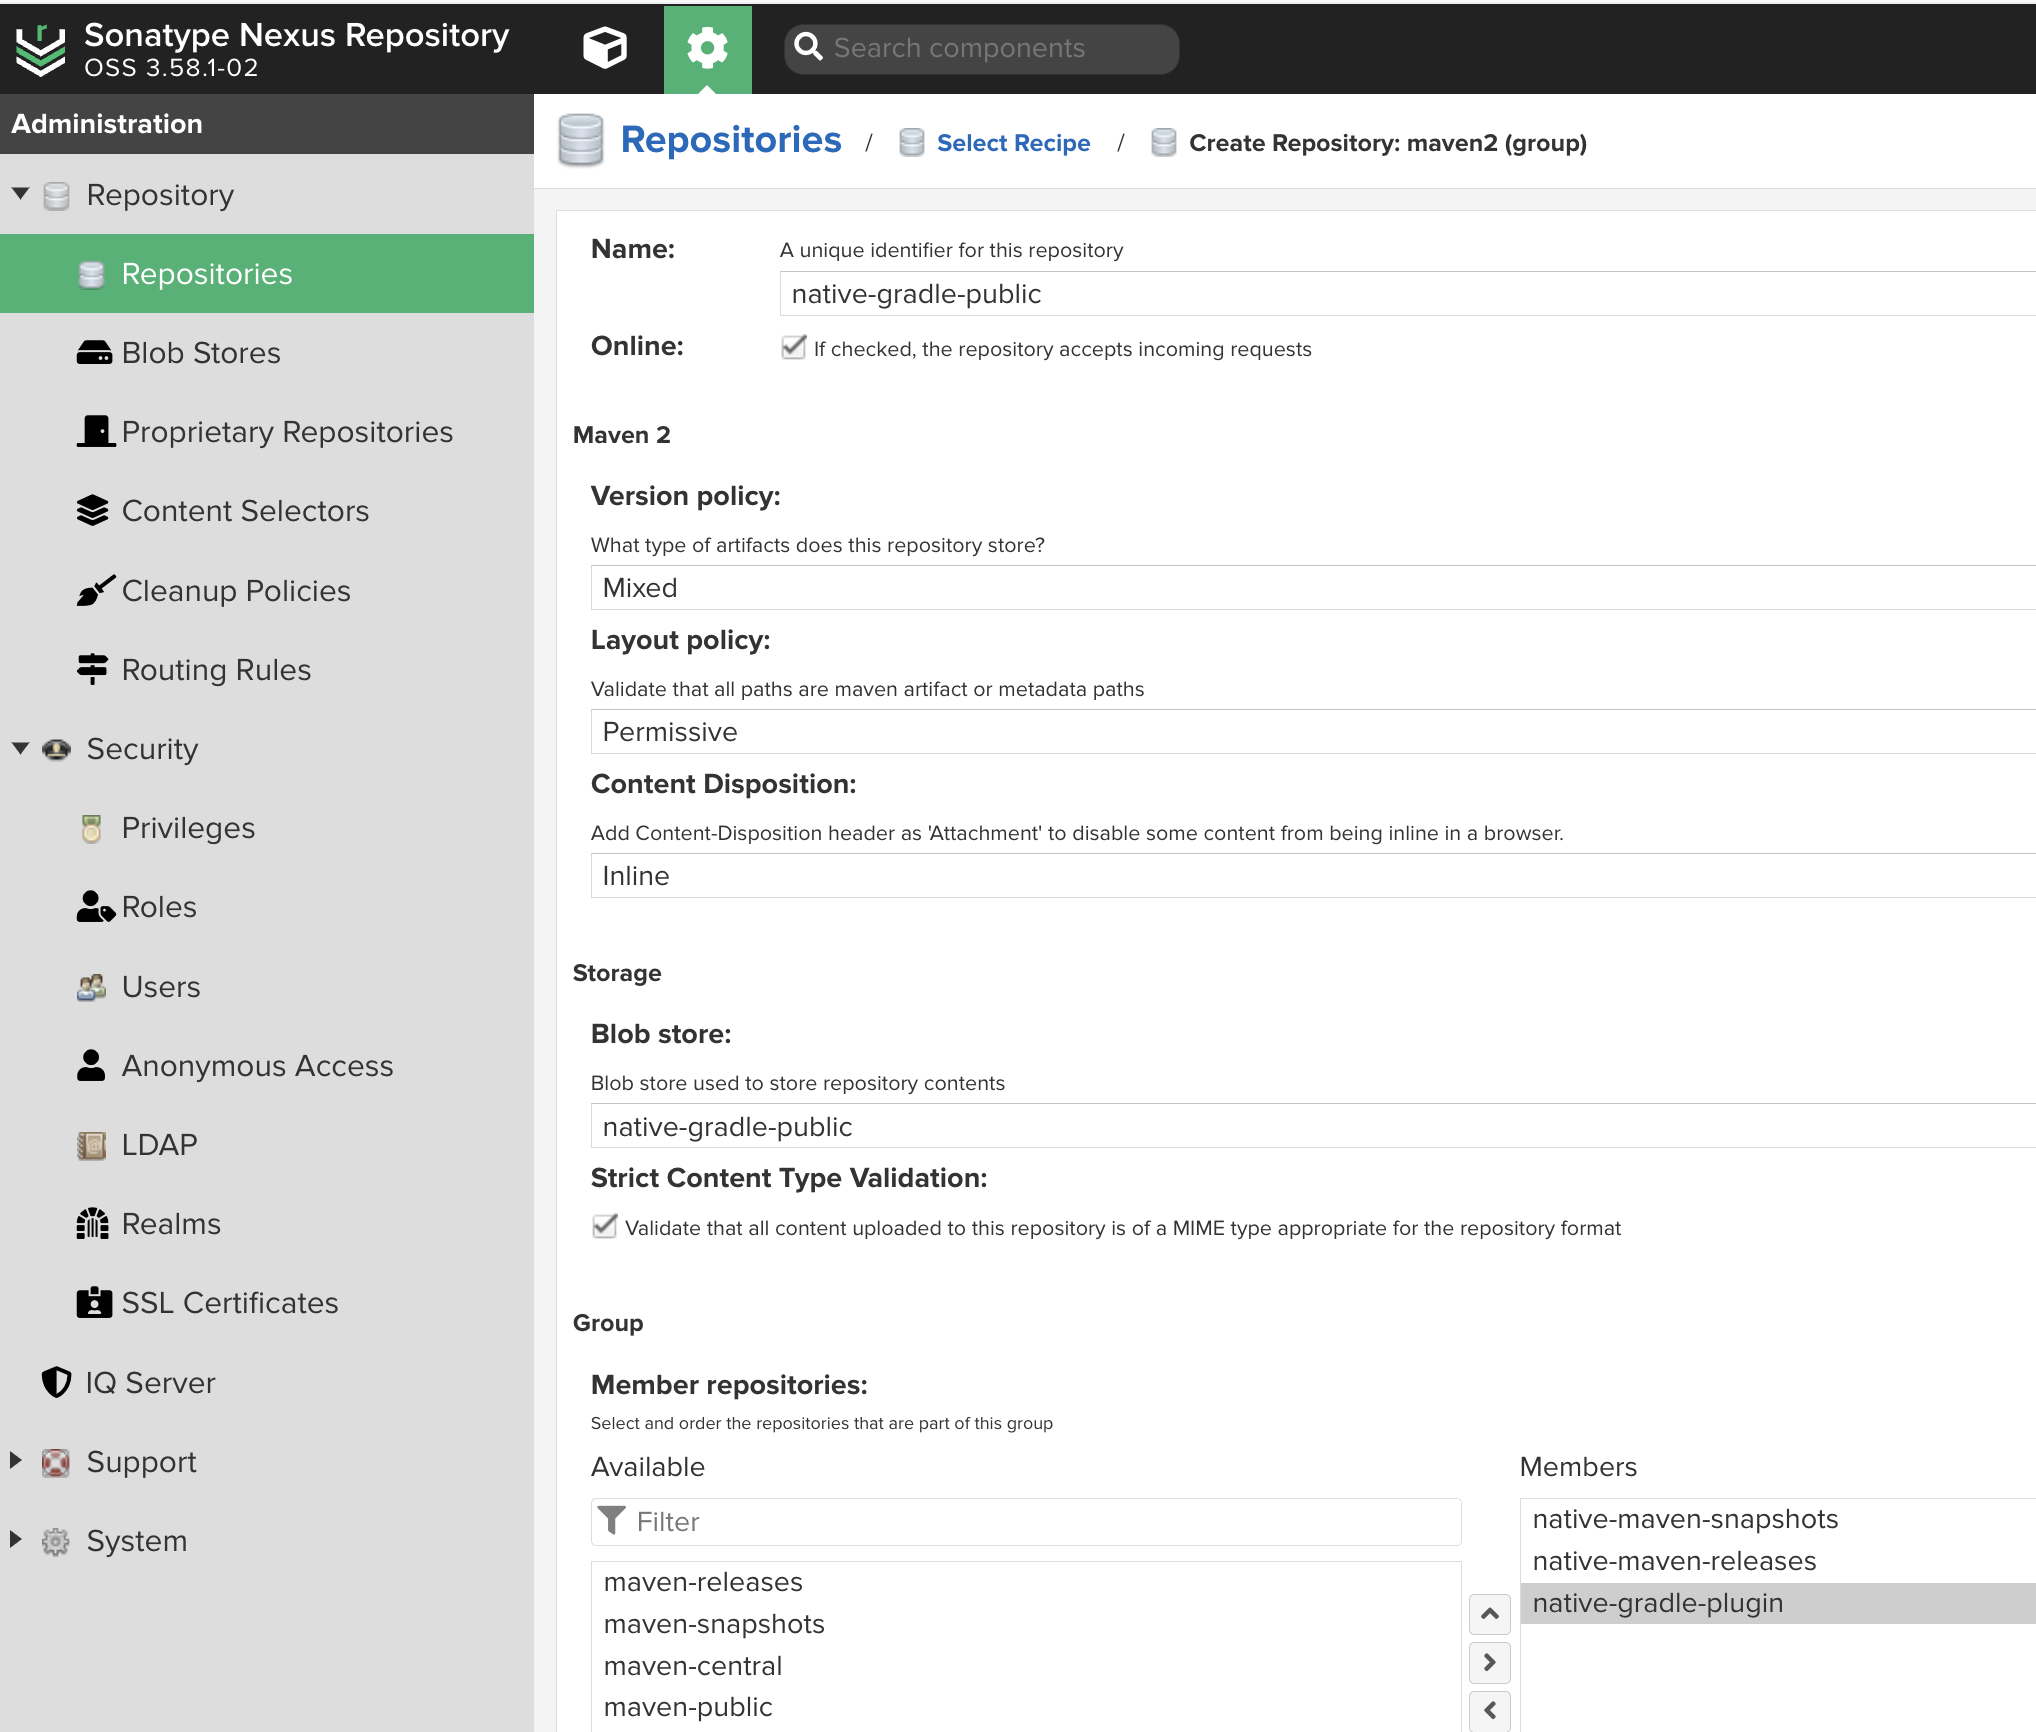Screen dimensions: 2036x1732
Task: Click the move-up arrow for members
Action: click(x=1489, y=1613)
